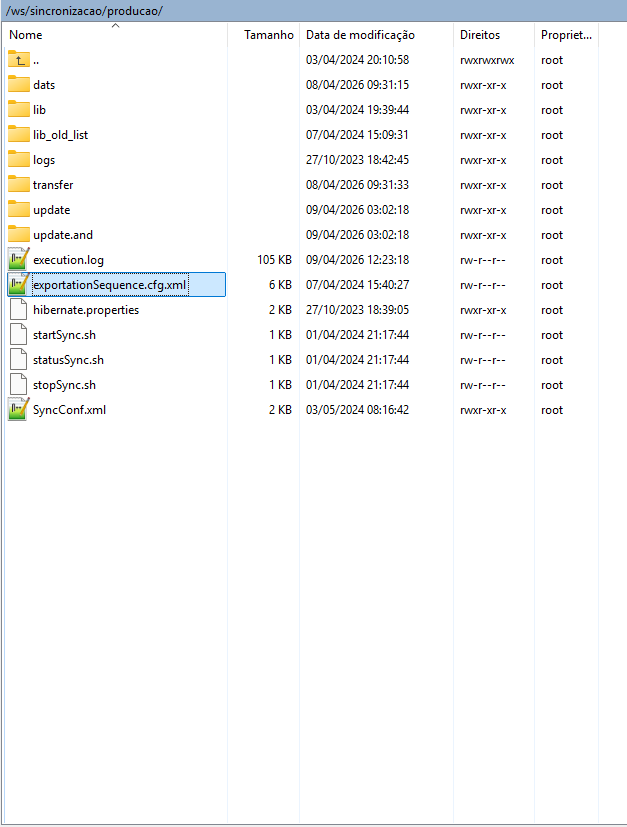Click root owner of dats row
The height and width of the screenshot is (827, 627).
pyautogui.click(x=552, y=85)
